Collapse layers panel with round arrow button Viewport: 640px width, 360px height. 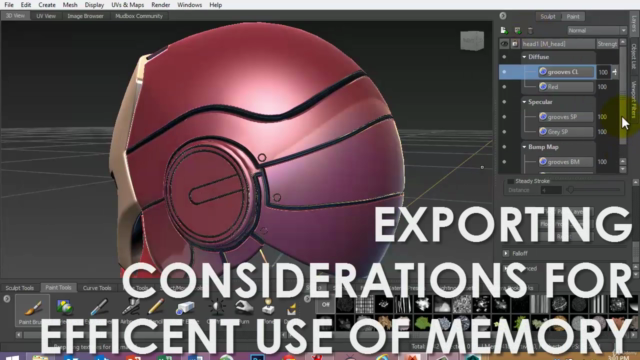coord(503,16)
